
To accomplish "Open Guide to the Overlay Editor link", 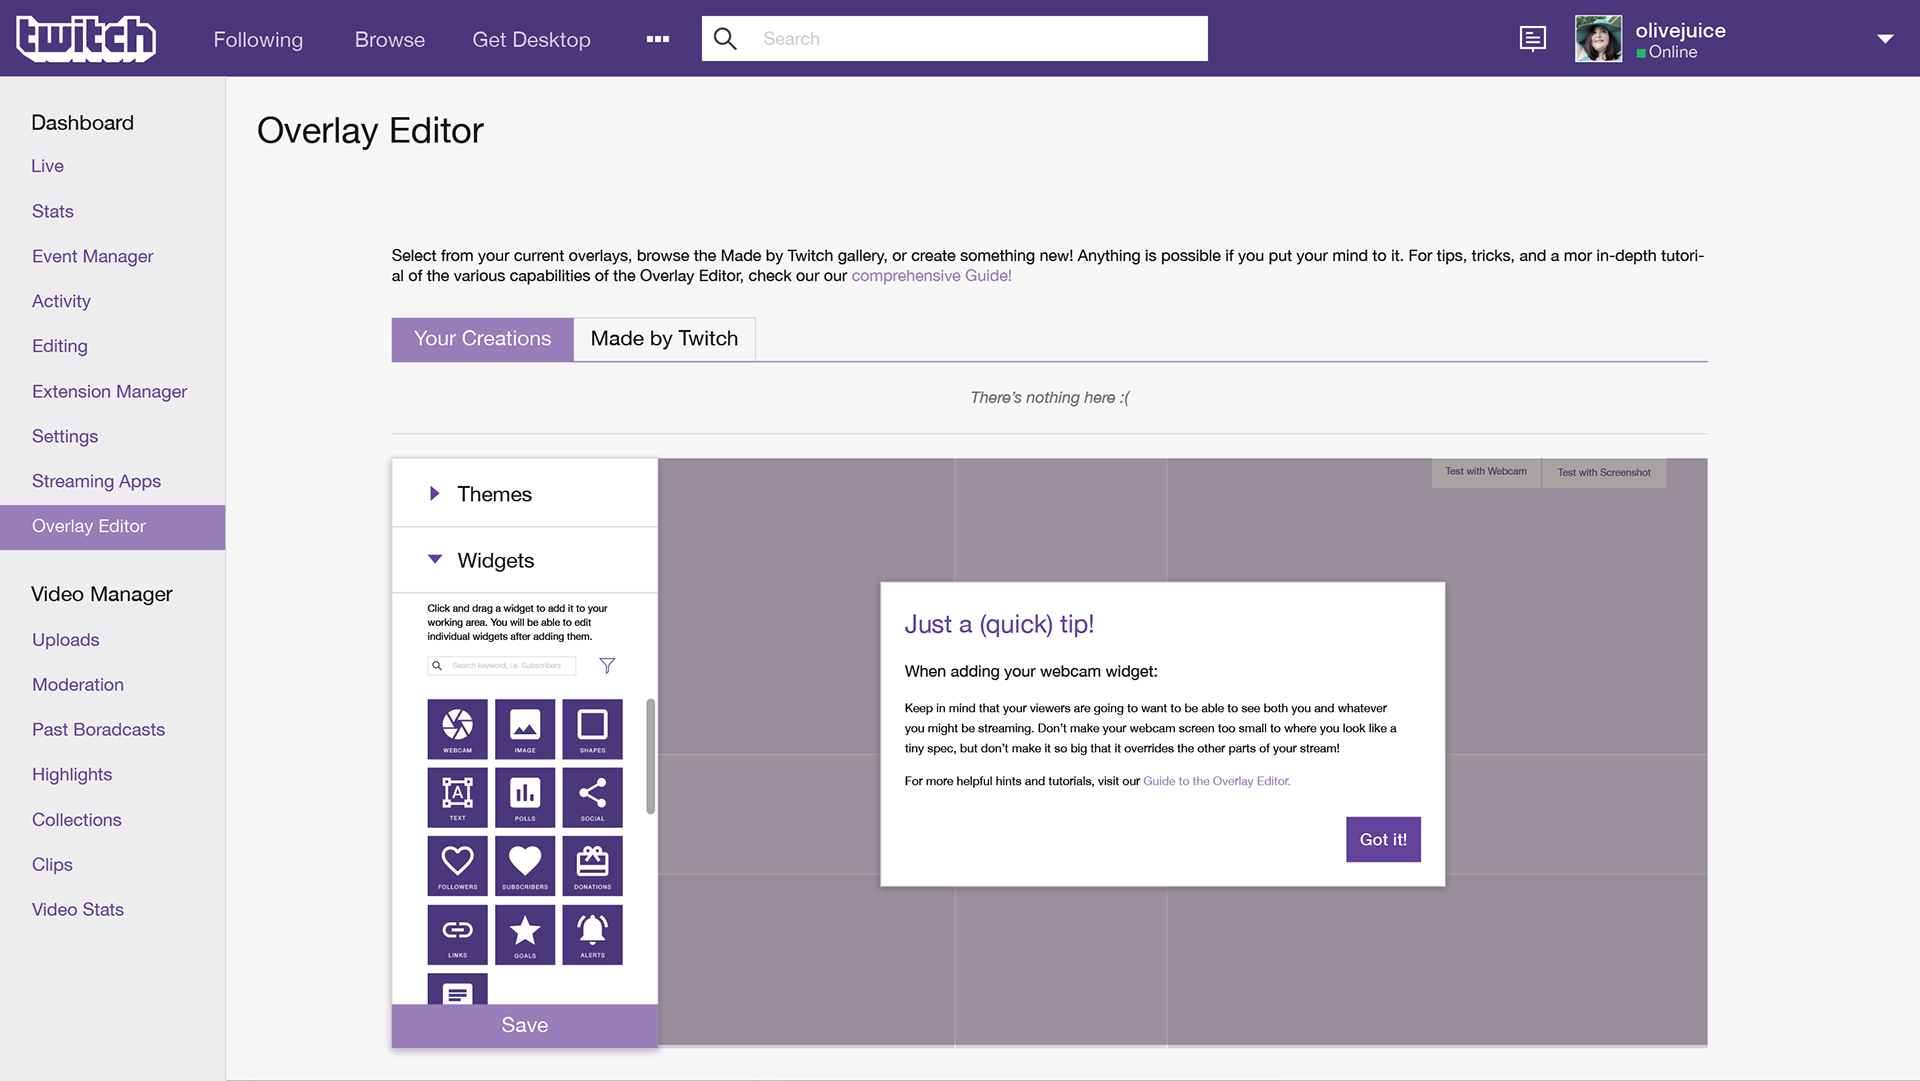I will pos(1216,781).
